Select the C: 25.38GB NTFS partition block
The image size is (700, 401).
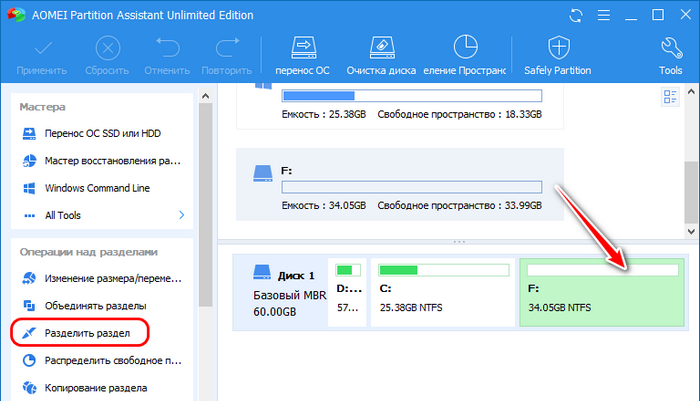click(443, 292)
